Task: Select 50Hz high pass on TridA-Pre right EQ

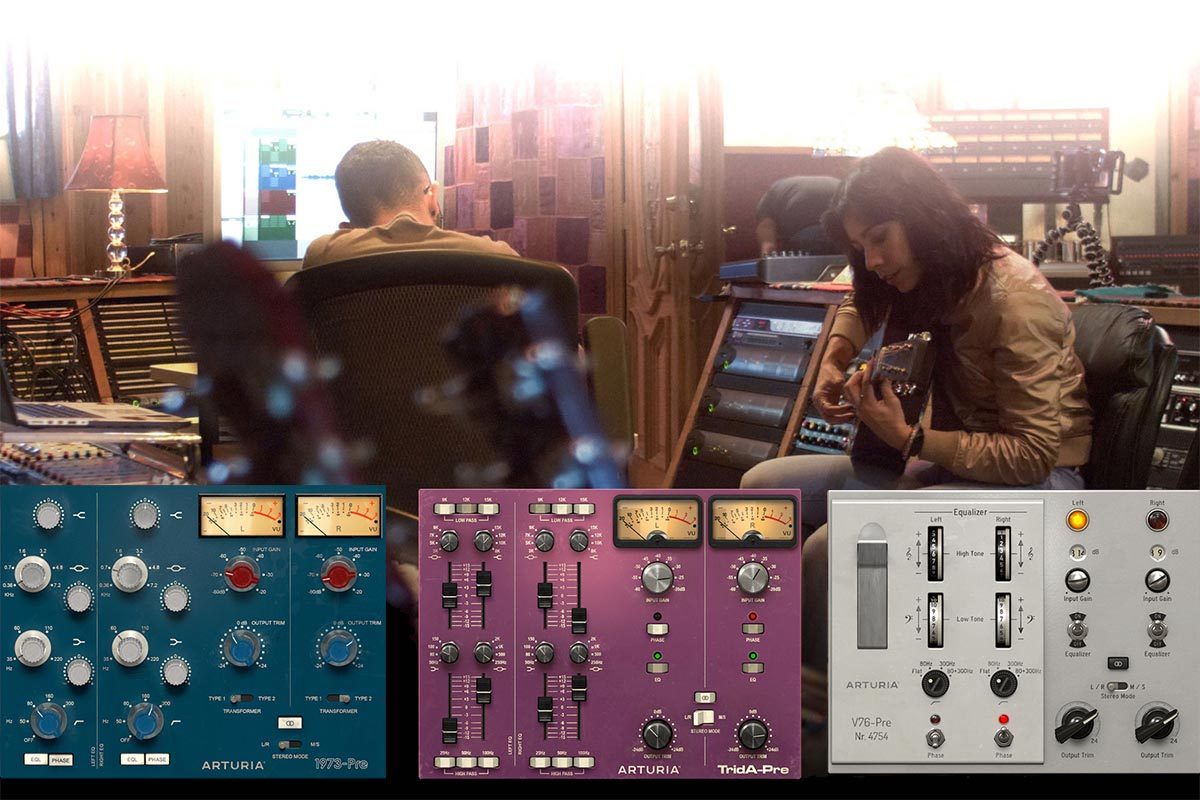Action: tap(562, 762)
